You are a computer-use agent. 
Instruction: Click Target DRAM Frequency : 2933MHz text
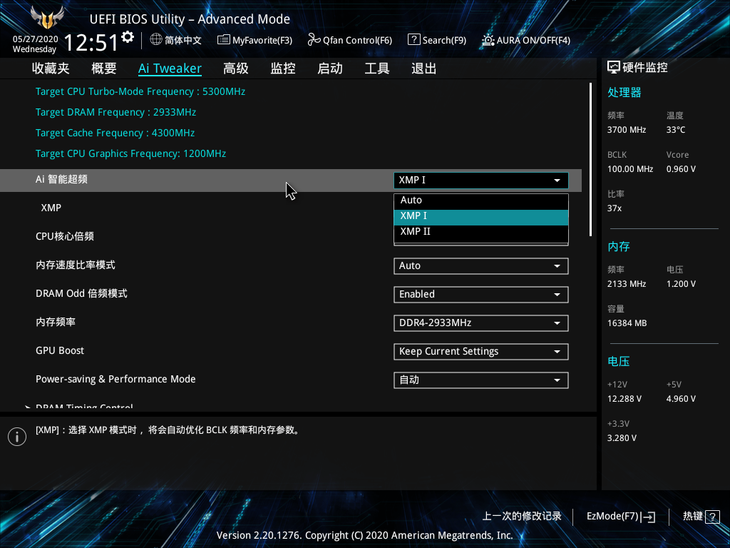pos(115,112)
